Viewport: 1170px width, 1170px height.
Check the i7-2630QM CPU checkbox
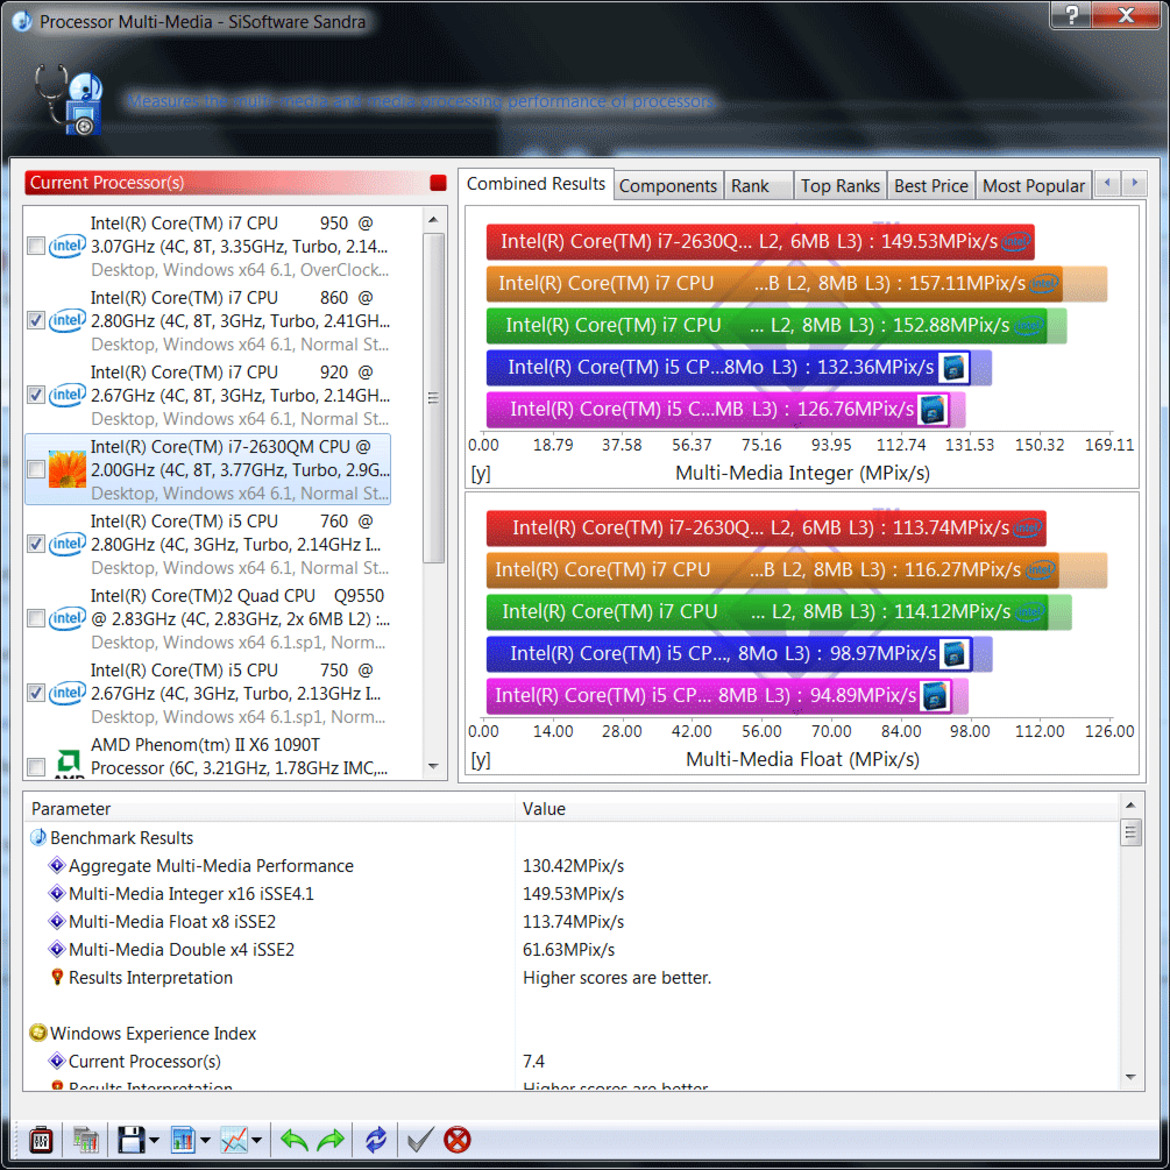click(x=36, y=469)
